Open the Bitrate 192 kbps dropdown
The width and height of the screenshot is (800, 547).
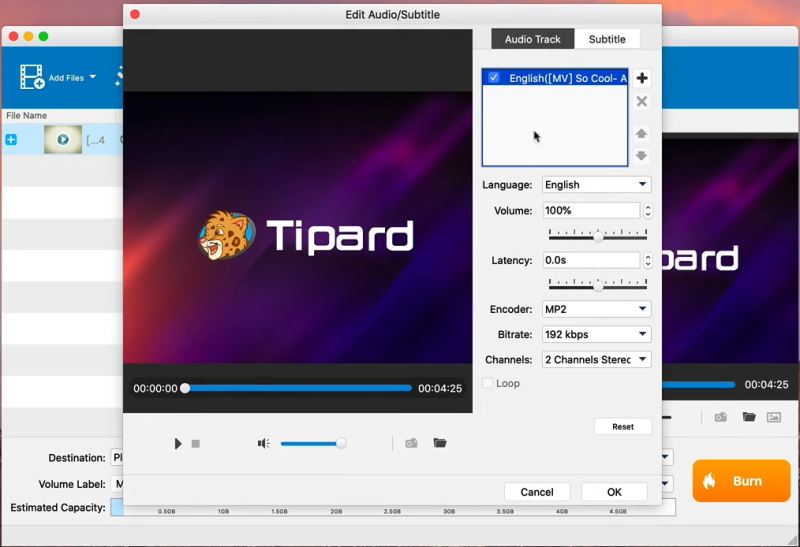point(596,335)
